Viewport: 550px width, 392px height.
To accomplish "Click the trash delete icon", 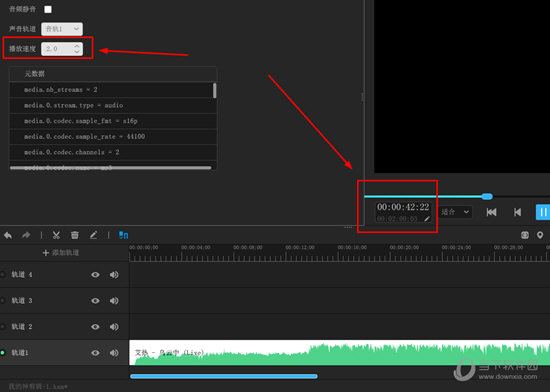I will [75, 235].
